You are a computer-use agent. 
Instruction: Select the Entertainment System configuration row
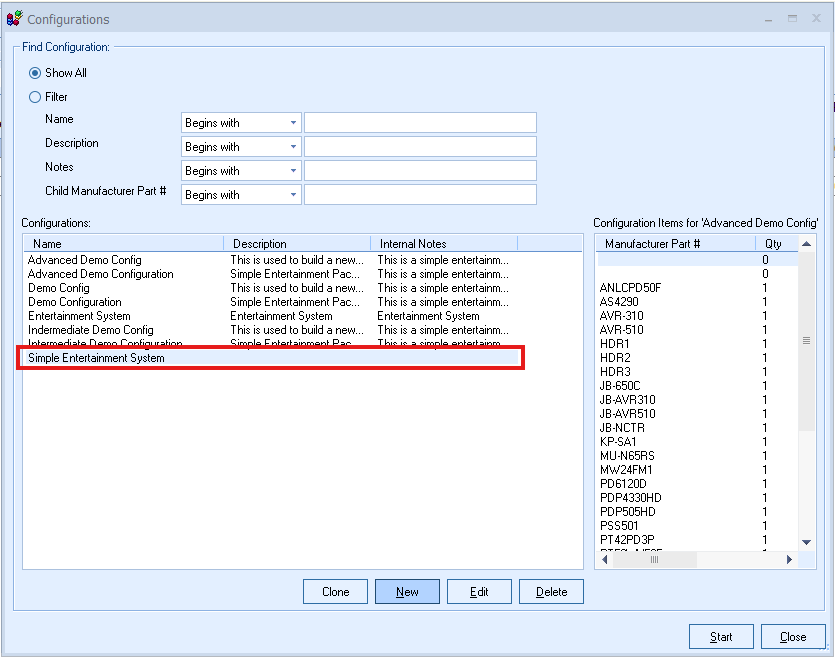pyautogui.click(x=79, y=316)
